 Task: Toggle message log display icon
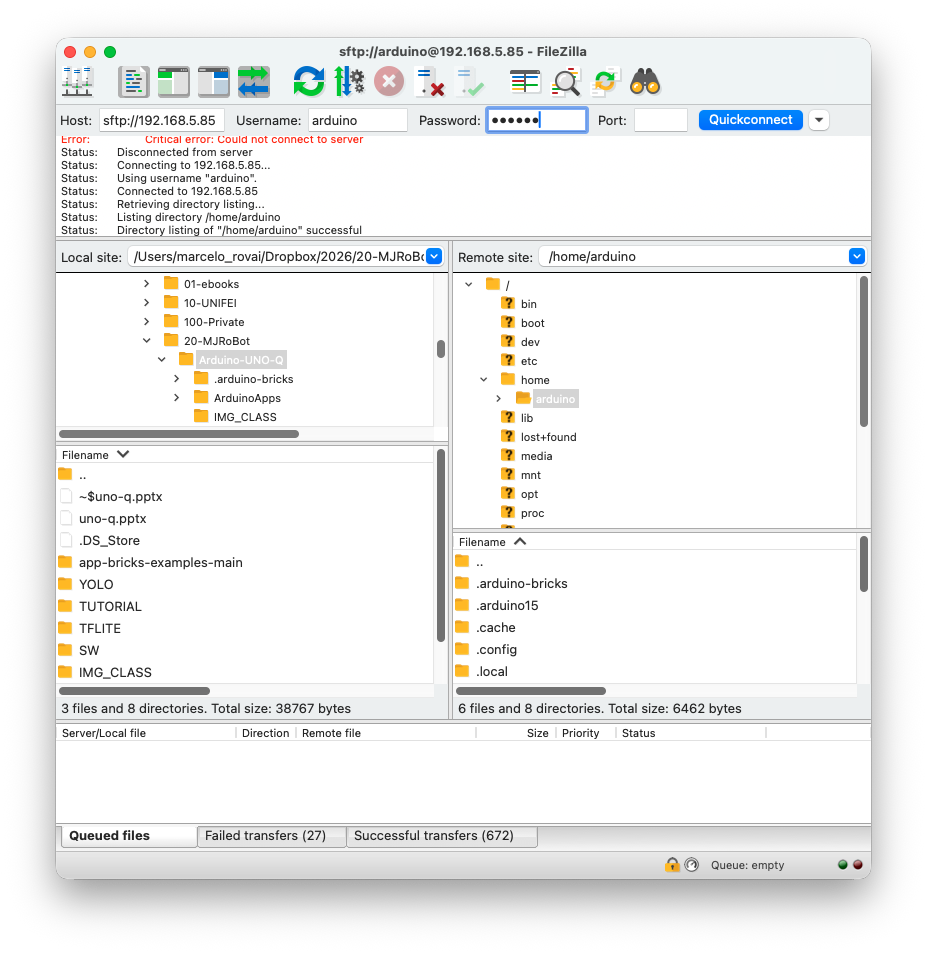(133, 81)
